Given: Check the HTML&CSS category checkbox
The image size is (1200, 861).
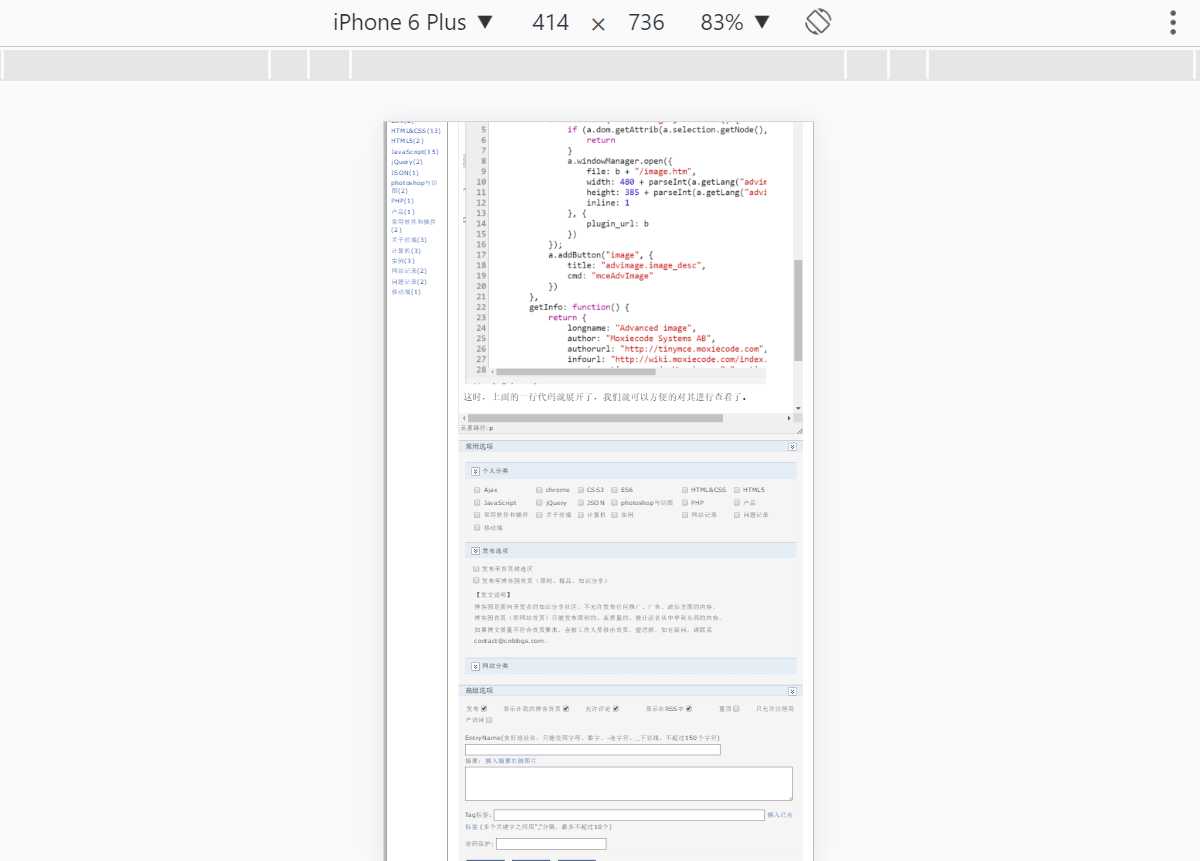Looking at the screenshot, I should pos(685,490).
